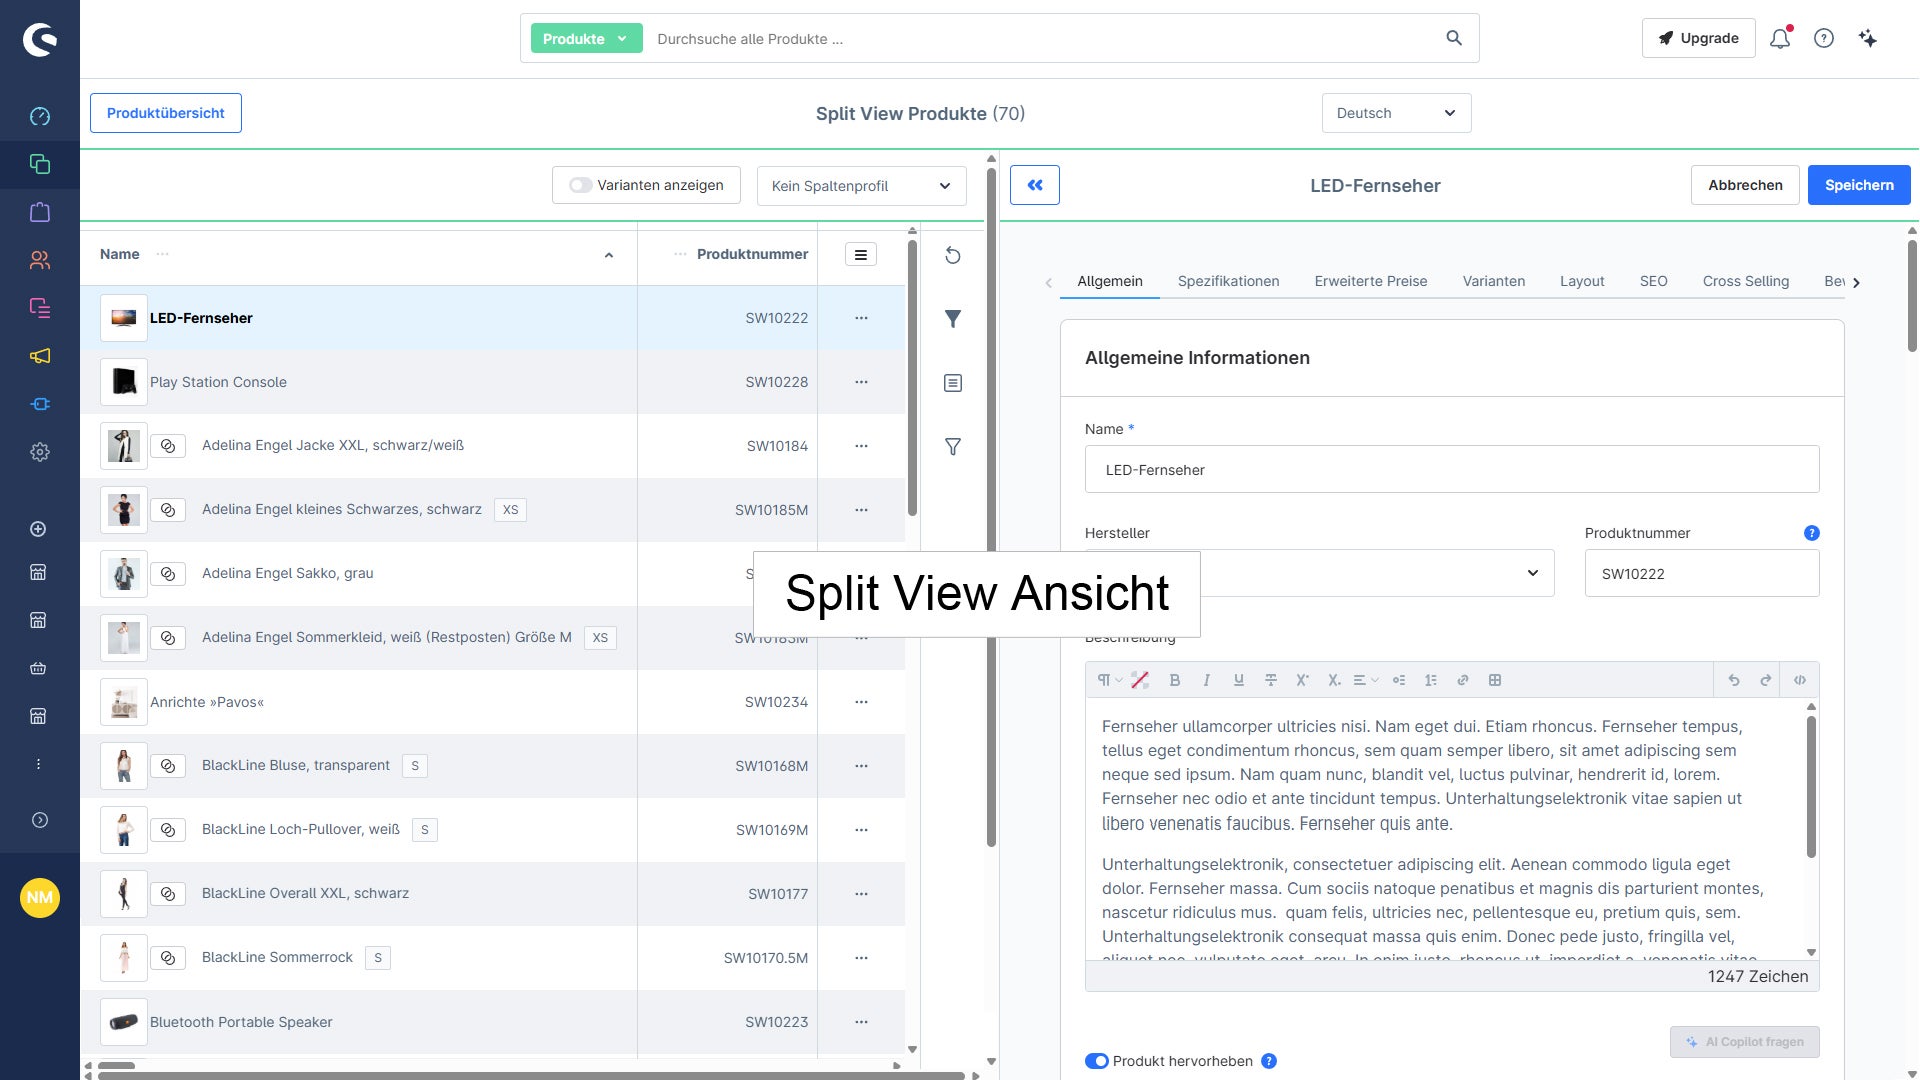The image size is (1920, 1080).
Task: Open the marketing megaphone icon in sidebar
Action: coord(39,356)
